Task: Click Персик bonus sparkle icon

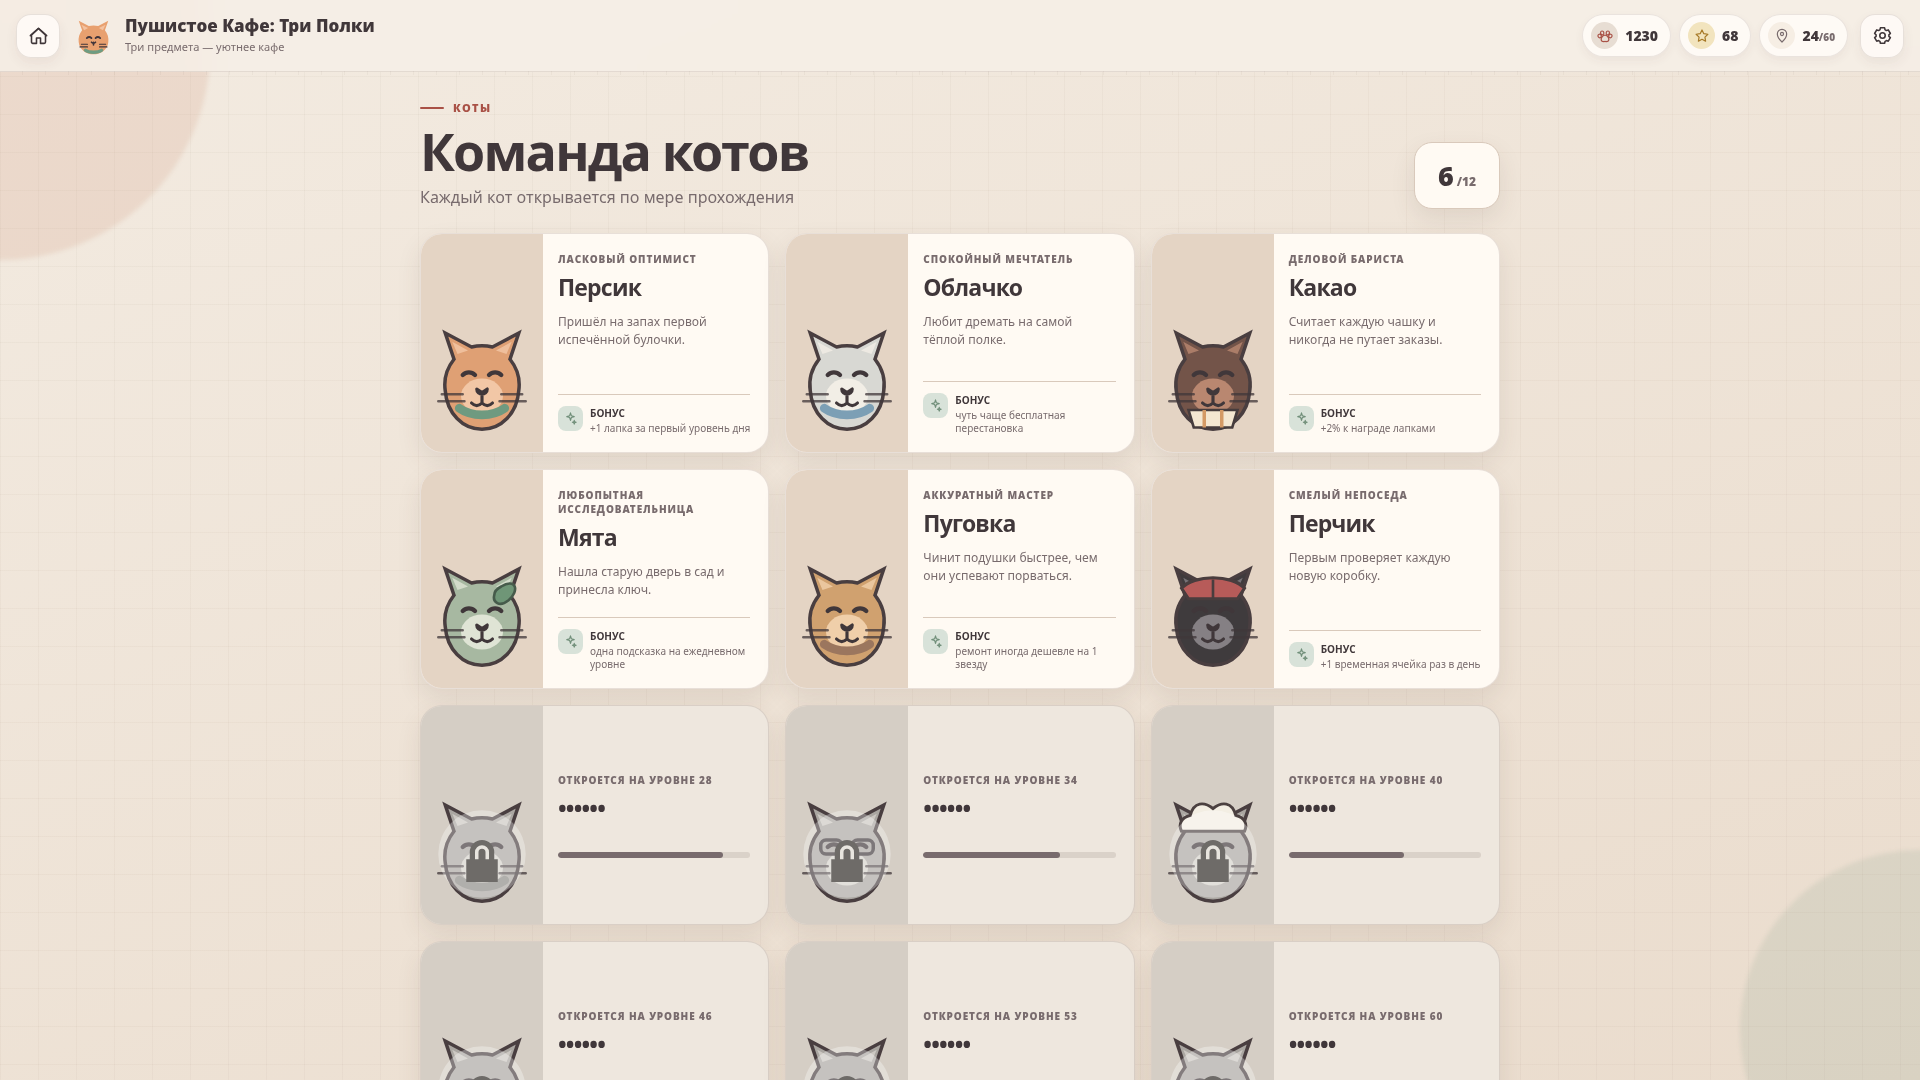Action: (570, 418)
